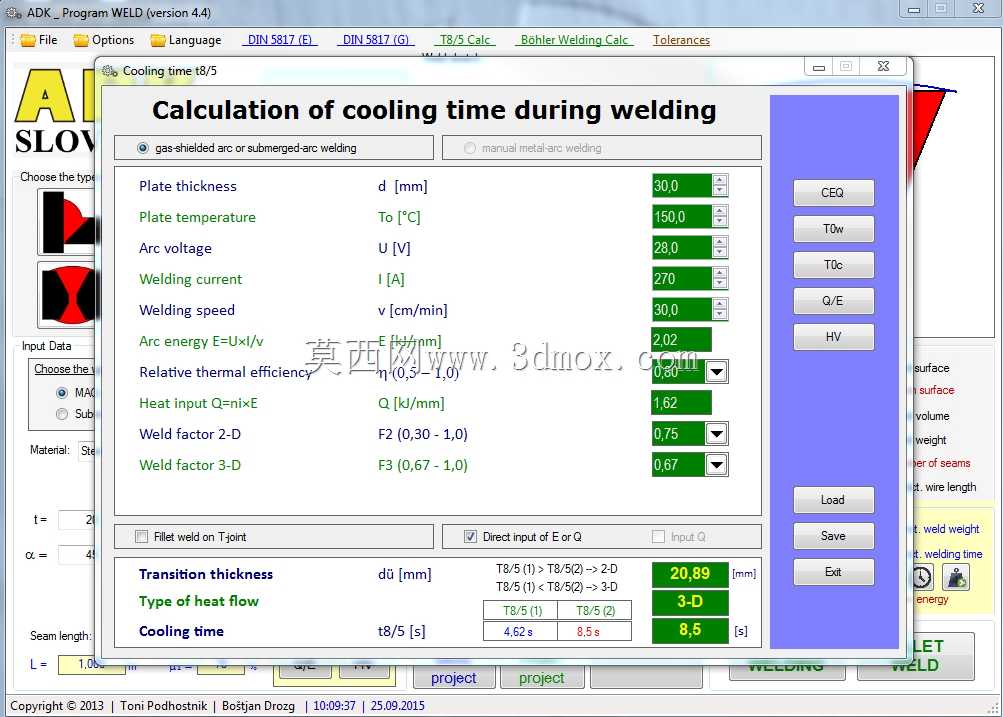Click the Load button
The image size is (1003, 717).
click(833, 500)
